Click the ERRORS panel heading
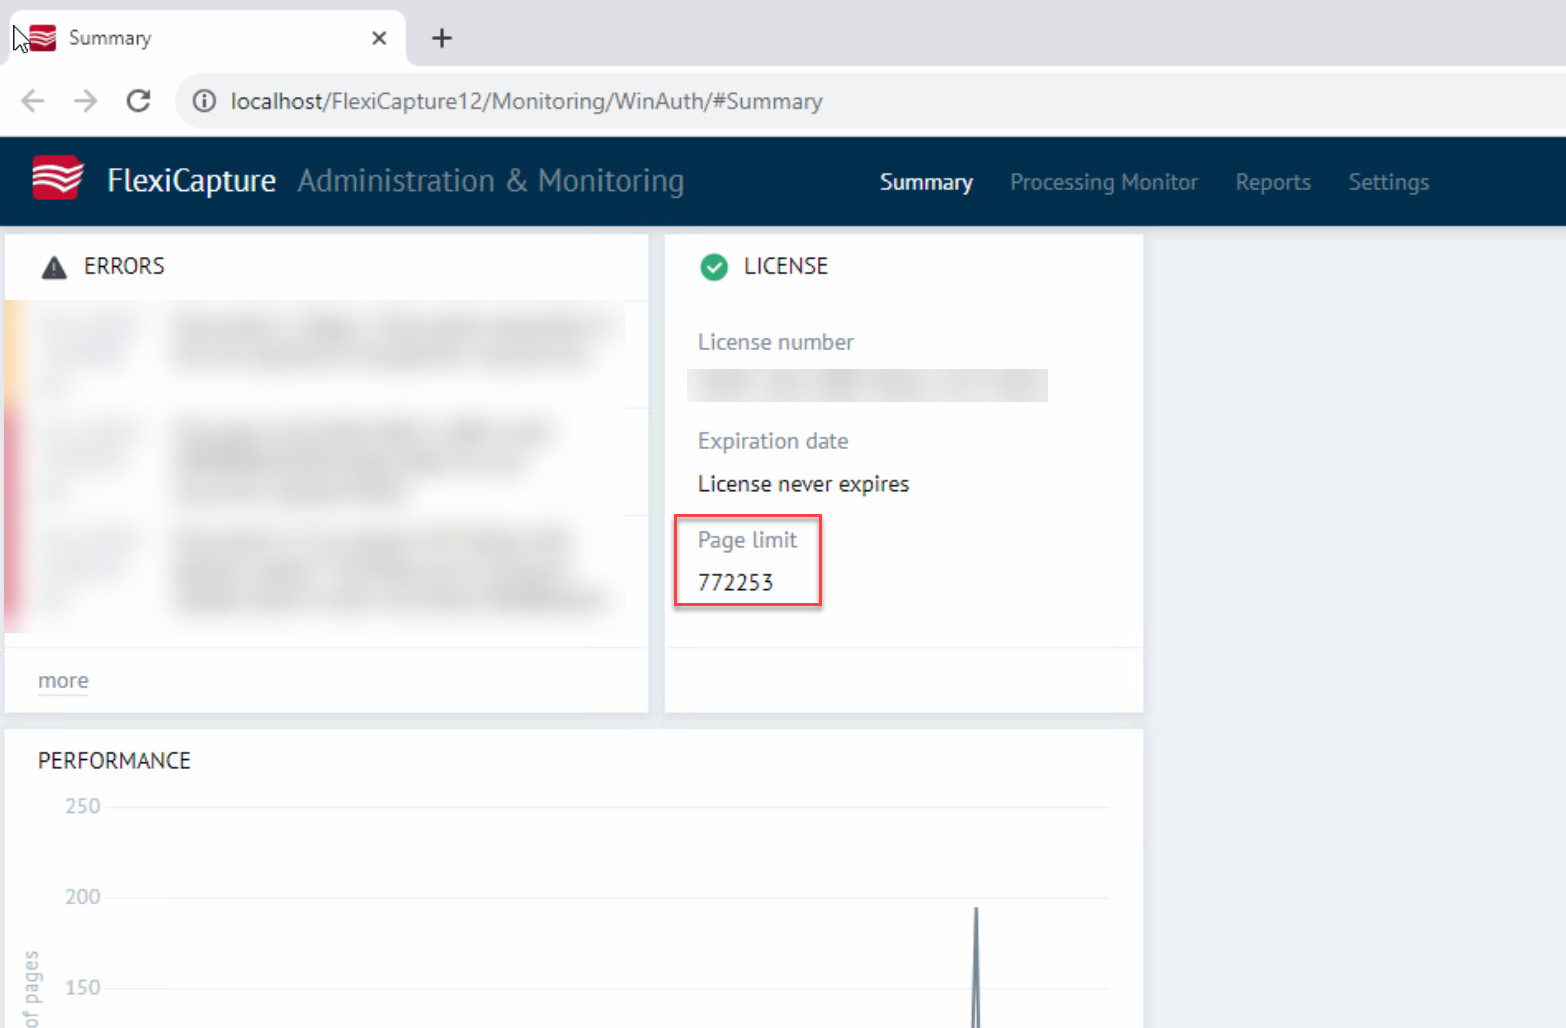 click(124, 266)
